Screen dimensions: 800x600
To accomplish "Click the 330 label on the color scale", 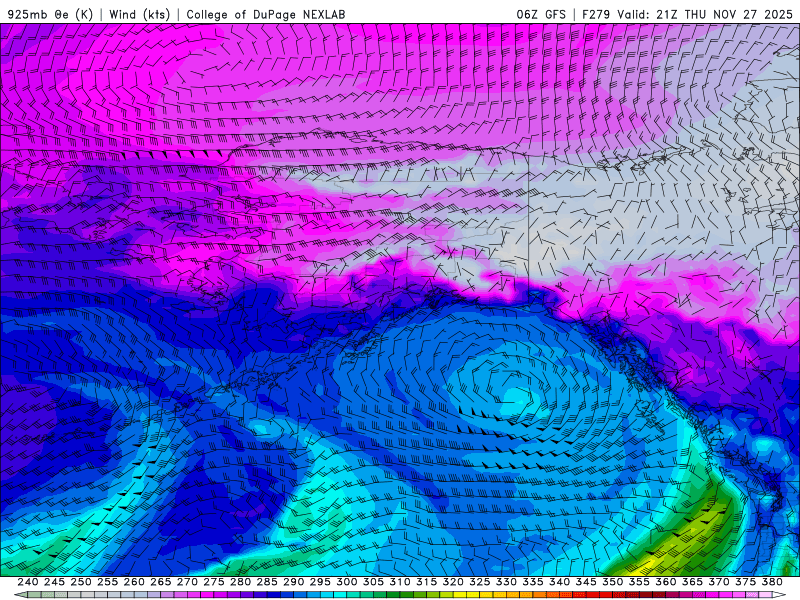I will click(x=506, y=582).
